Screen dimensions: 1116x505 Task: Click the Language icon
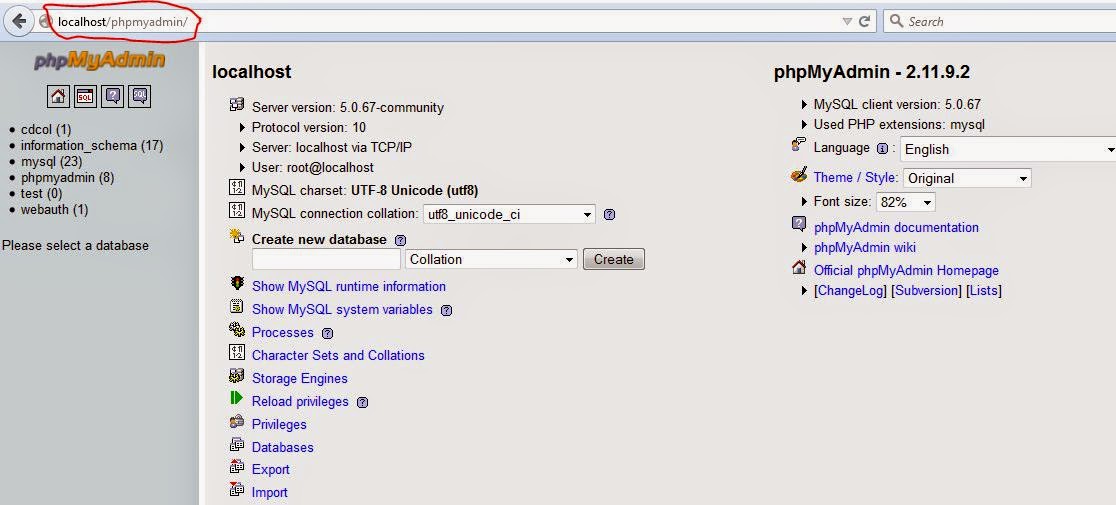coord(799,144)
